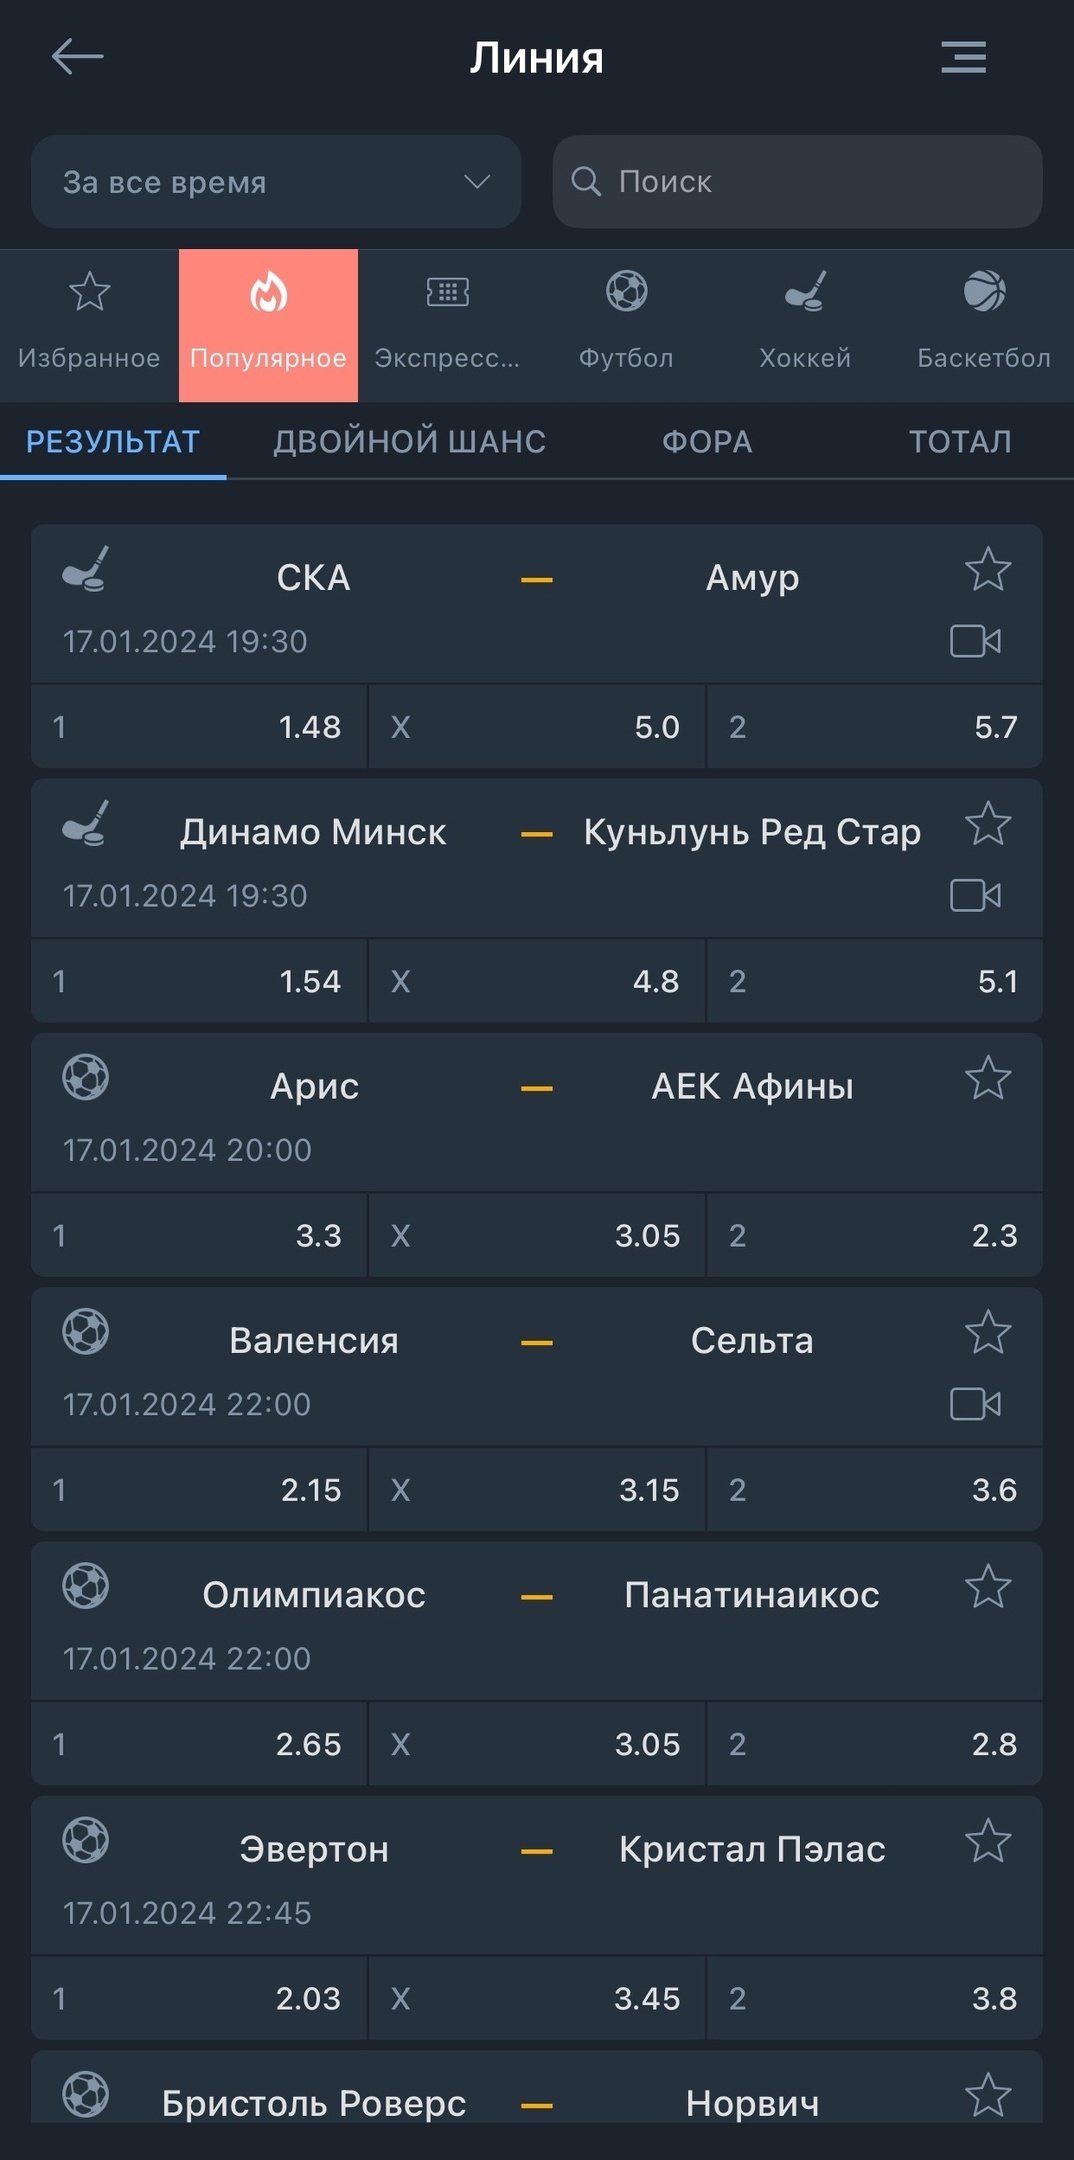
Task: Open video stream for СКА – Амур
Action: pos(975,641)
